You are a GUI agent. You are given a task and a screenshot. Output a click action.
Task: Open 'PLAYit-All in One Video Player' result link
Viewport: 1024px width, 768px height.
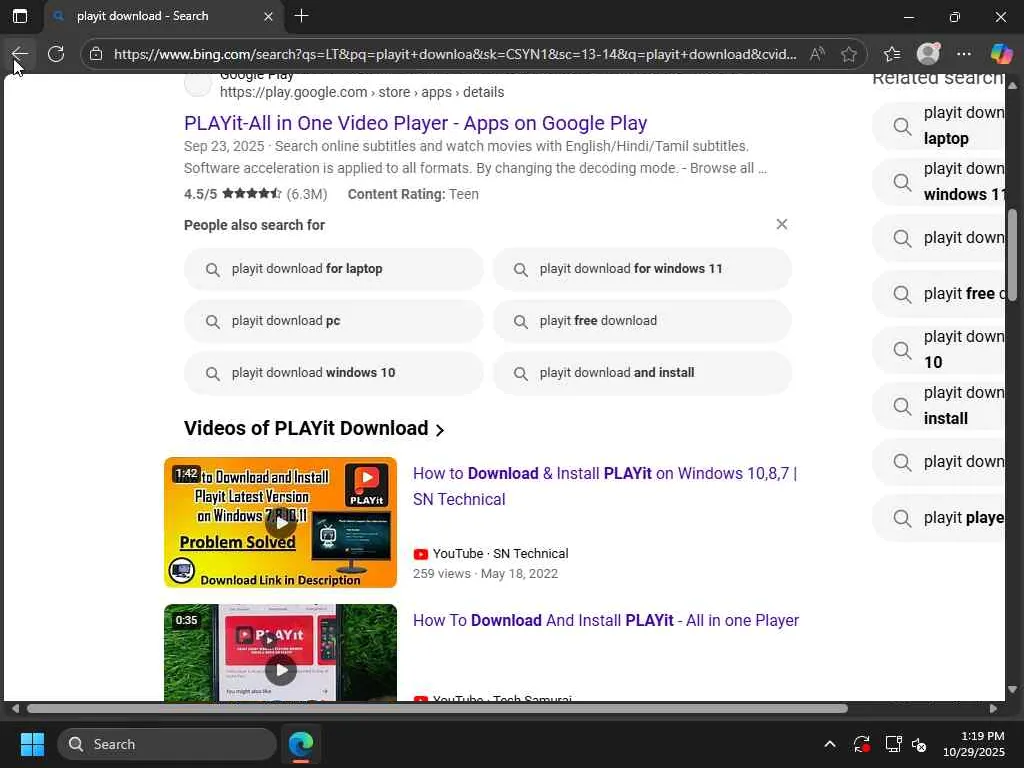click(415, 123)
